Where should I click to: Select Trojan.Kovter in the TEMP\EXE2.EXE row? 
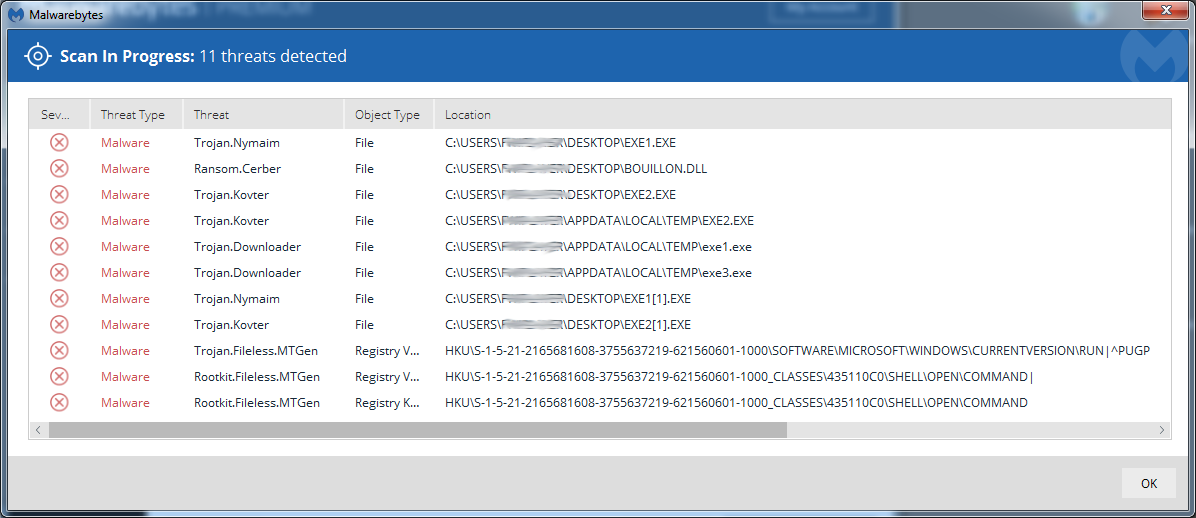tap(231, 220)
